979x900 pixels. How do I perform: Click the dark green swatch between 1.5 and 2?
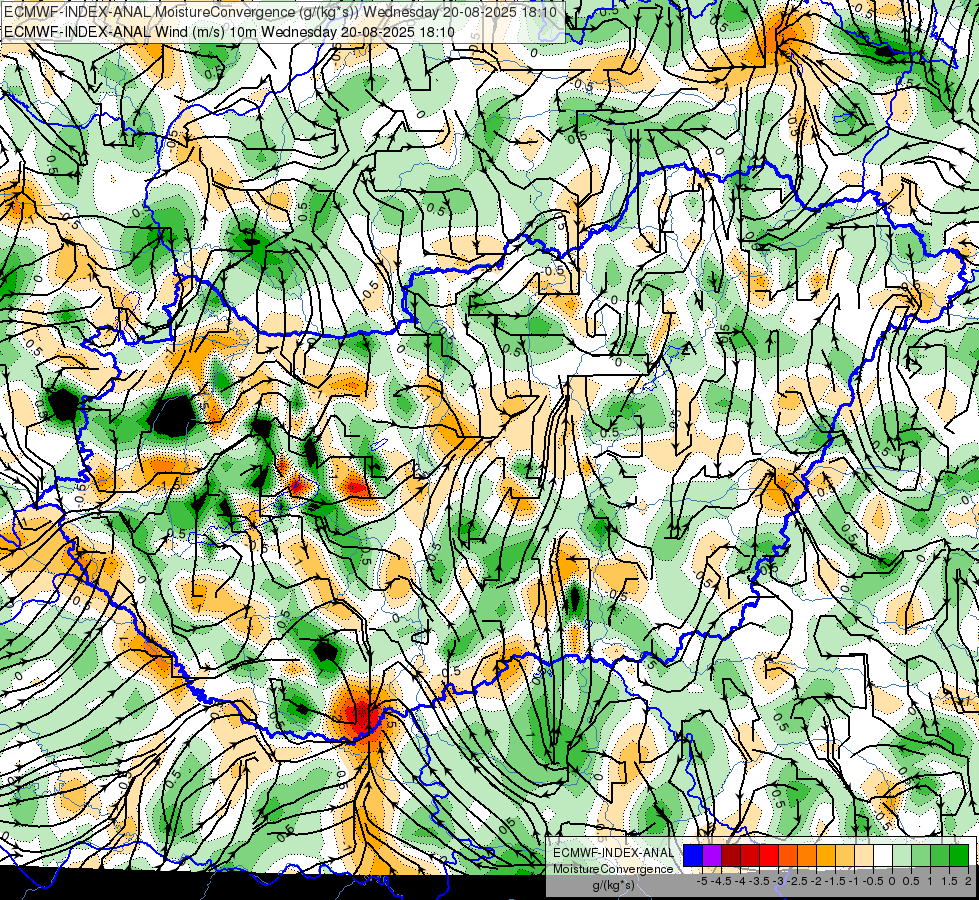point(959,856)
